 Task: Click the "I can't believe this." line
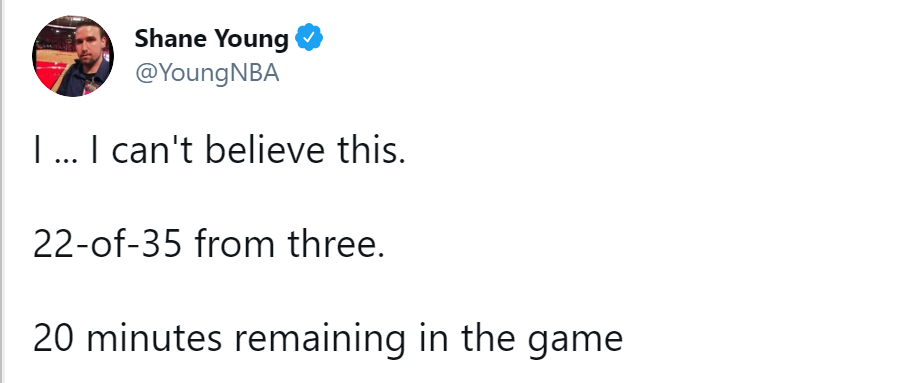point(219,150)
